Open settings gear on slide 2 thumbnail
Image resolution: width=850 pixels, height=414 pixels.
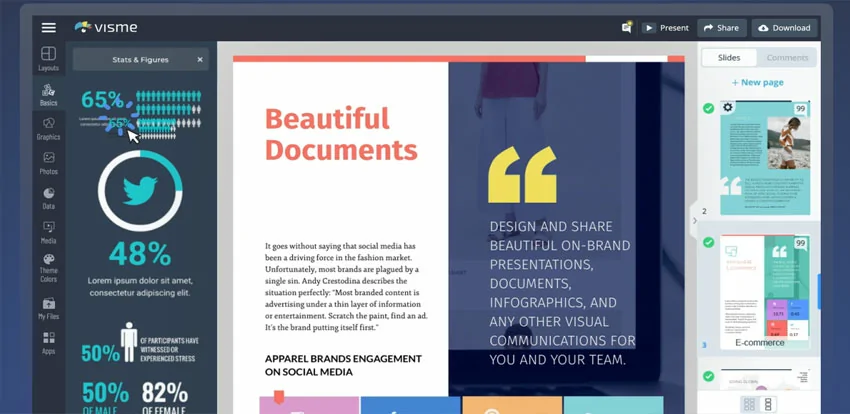pyautogui.click(x=728, y=108)
